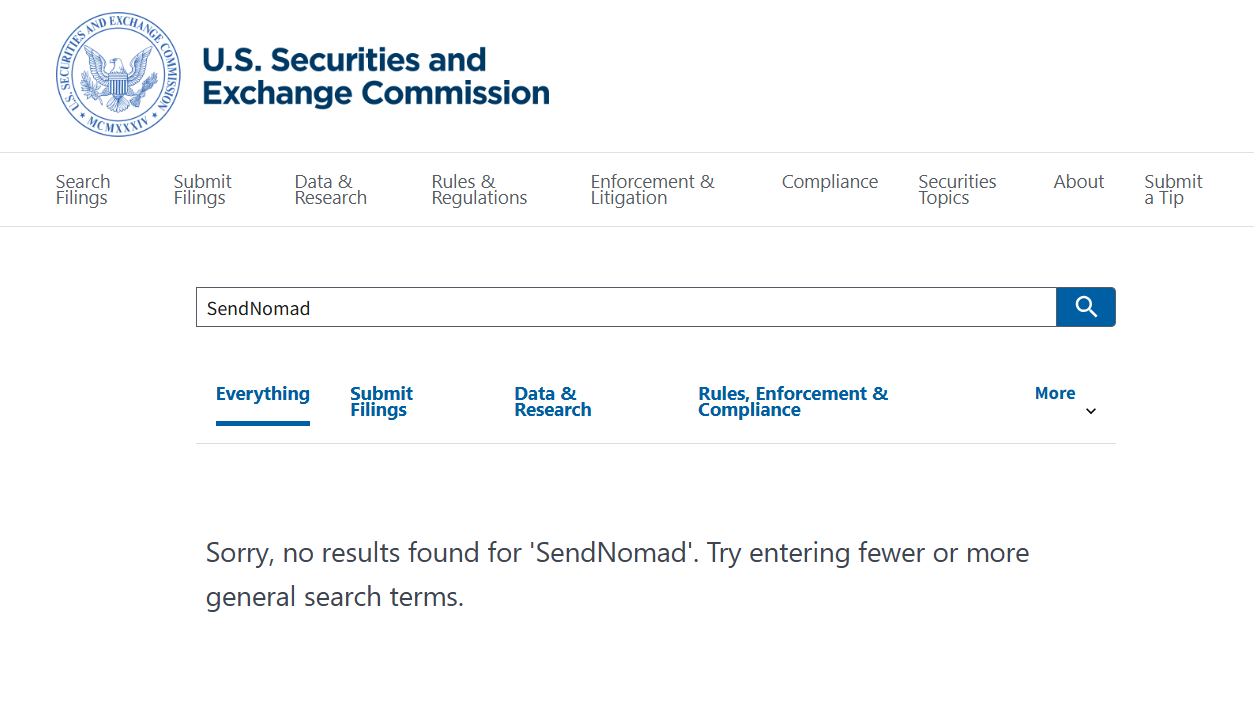Select the U.S. Securities and Exchange Commission title
Screen dimensions: 1254x703
click(x=376, y=75)
